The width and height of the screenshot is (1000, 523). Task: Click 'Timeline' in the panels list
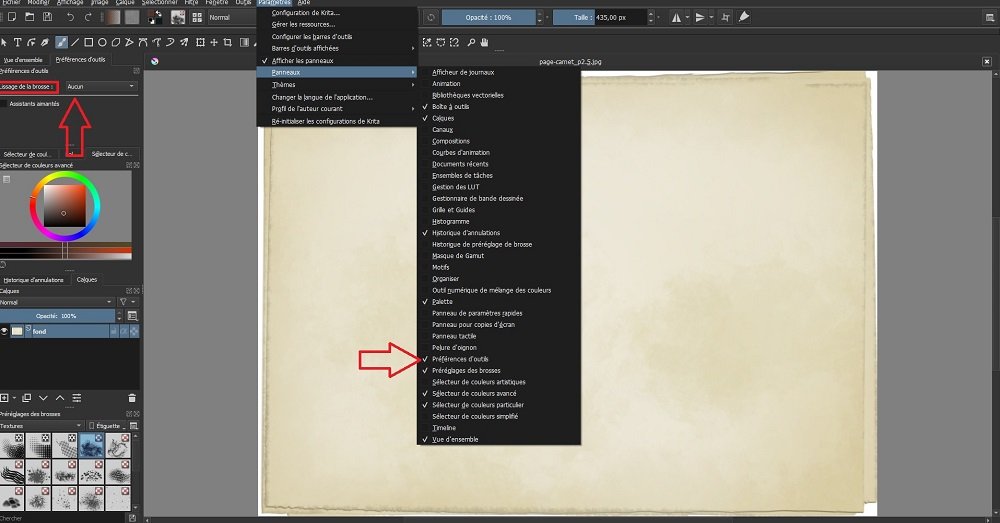click(x=444, y=428)
